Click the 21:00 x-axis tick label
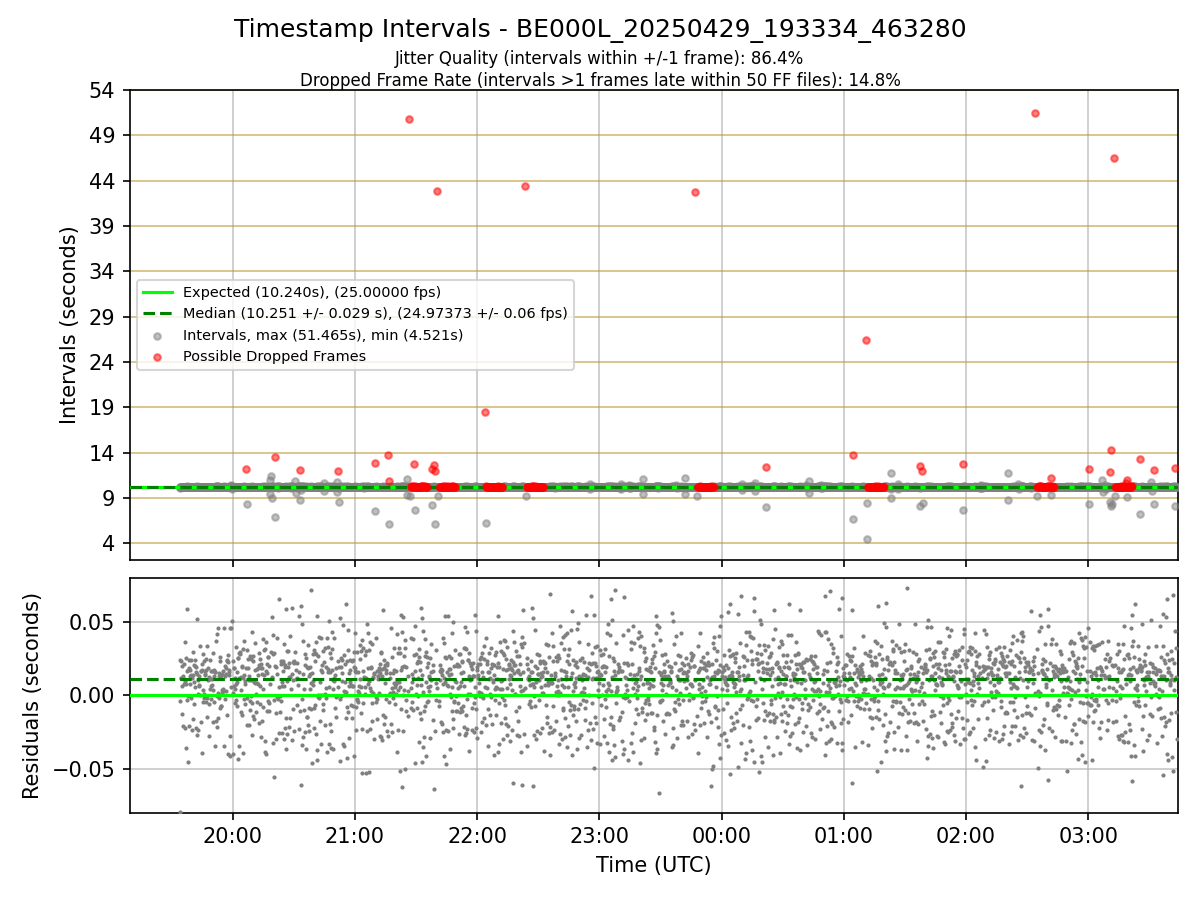The height and width of the screenshot is (900, 1200). point(355,836)
